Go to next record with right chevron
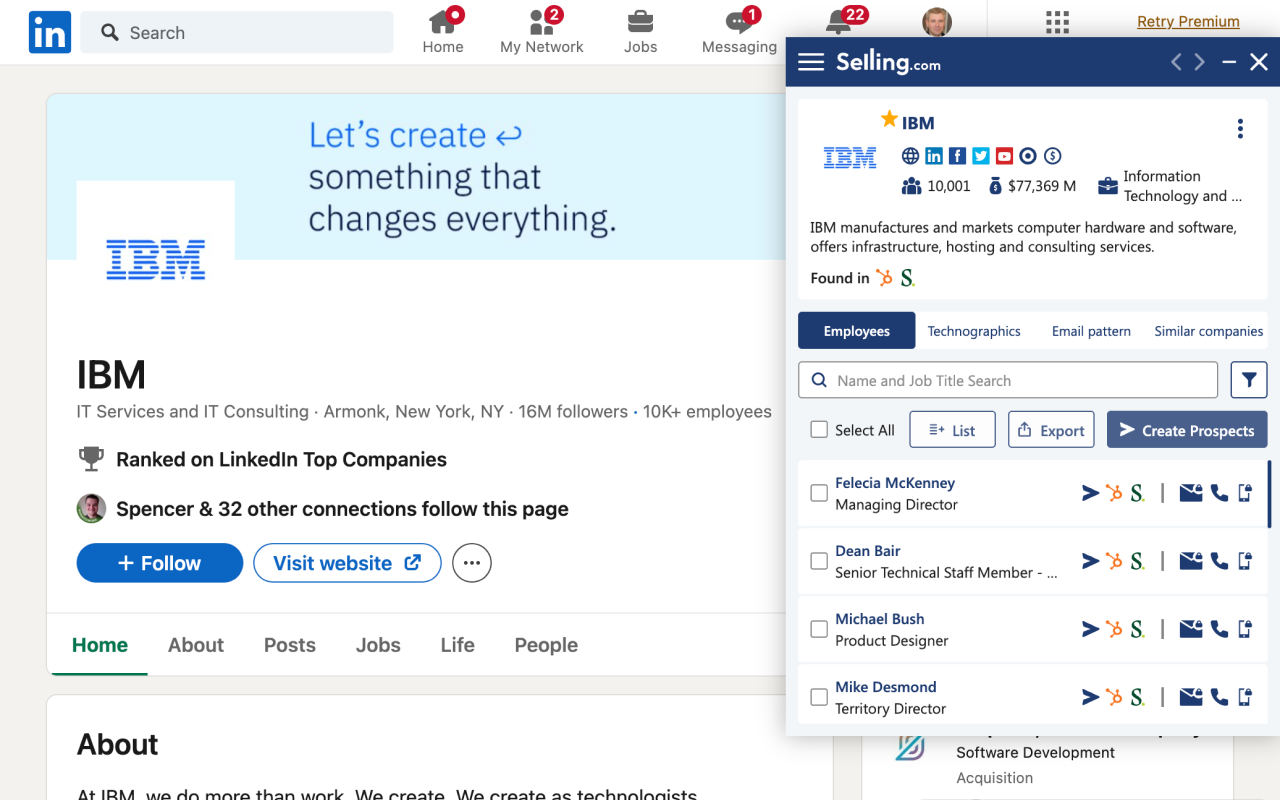The width and height of the screenshot is (1280, 800). [1199, 62]
